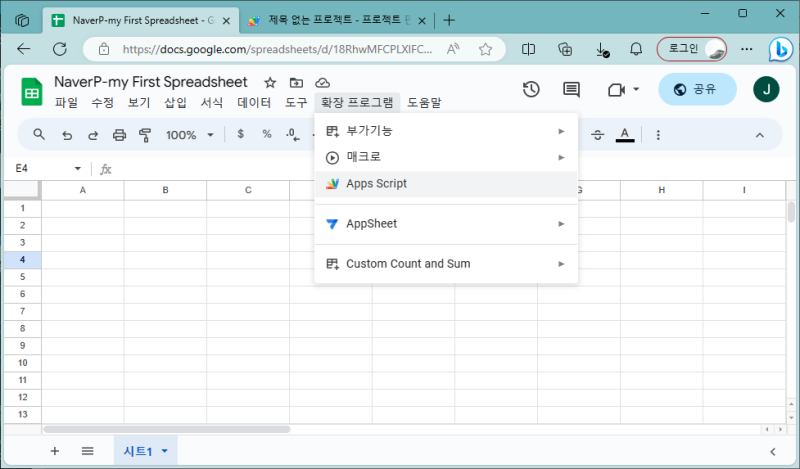
Task: Open Edge split screen icon
Action: point(529,49)
